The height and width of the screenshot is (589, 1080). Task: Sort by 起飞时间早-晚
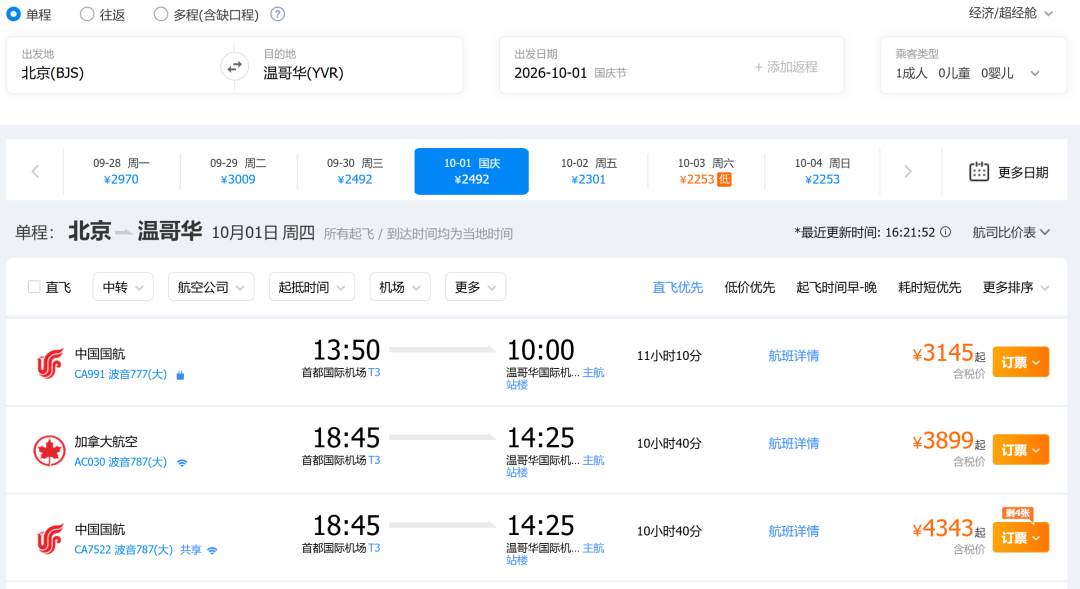[836, 287]
